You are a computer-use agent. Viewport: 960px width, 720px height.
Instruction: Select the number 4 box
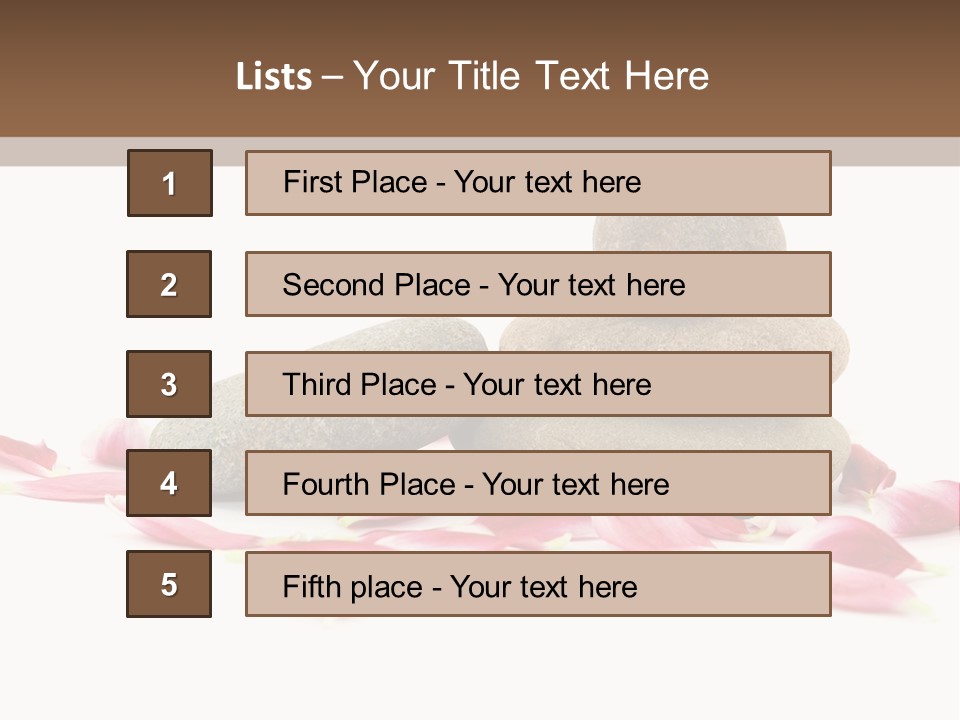(169, 484)
